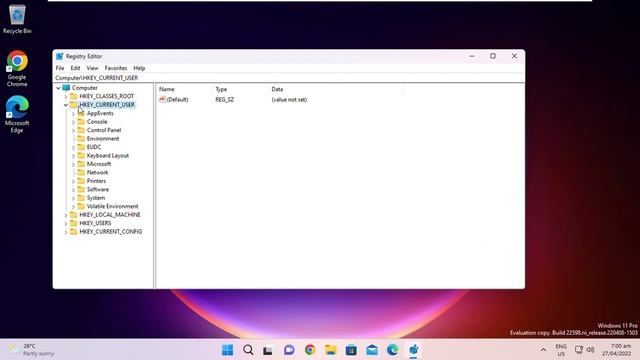Select the EUDC key
The width and height of the screenshot is (640, 360).
(94, 147)
